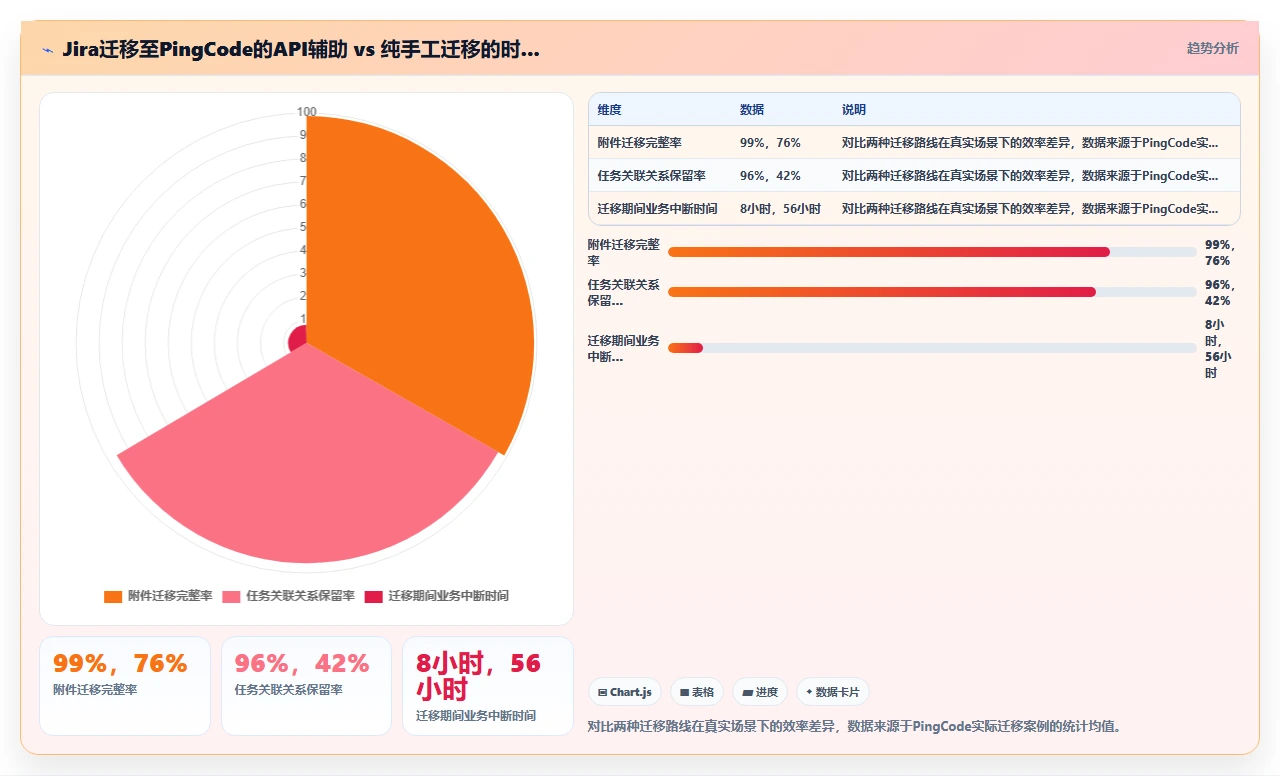Open the 99%，76% data card
1280x776 pixels.
(x=125, y=686)
